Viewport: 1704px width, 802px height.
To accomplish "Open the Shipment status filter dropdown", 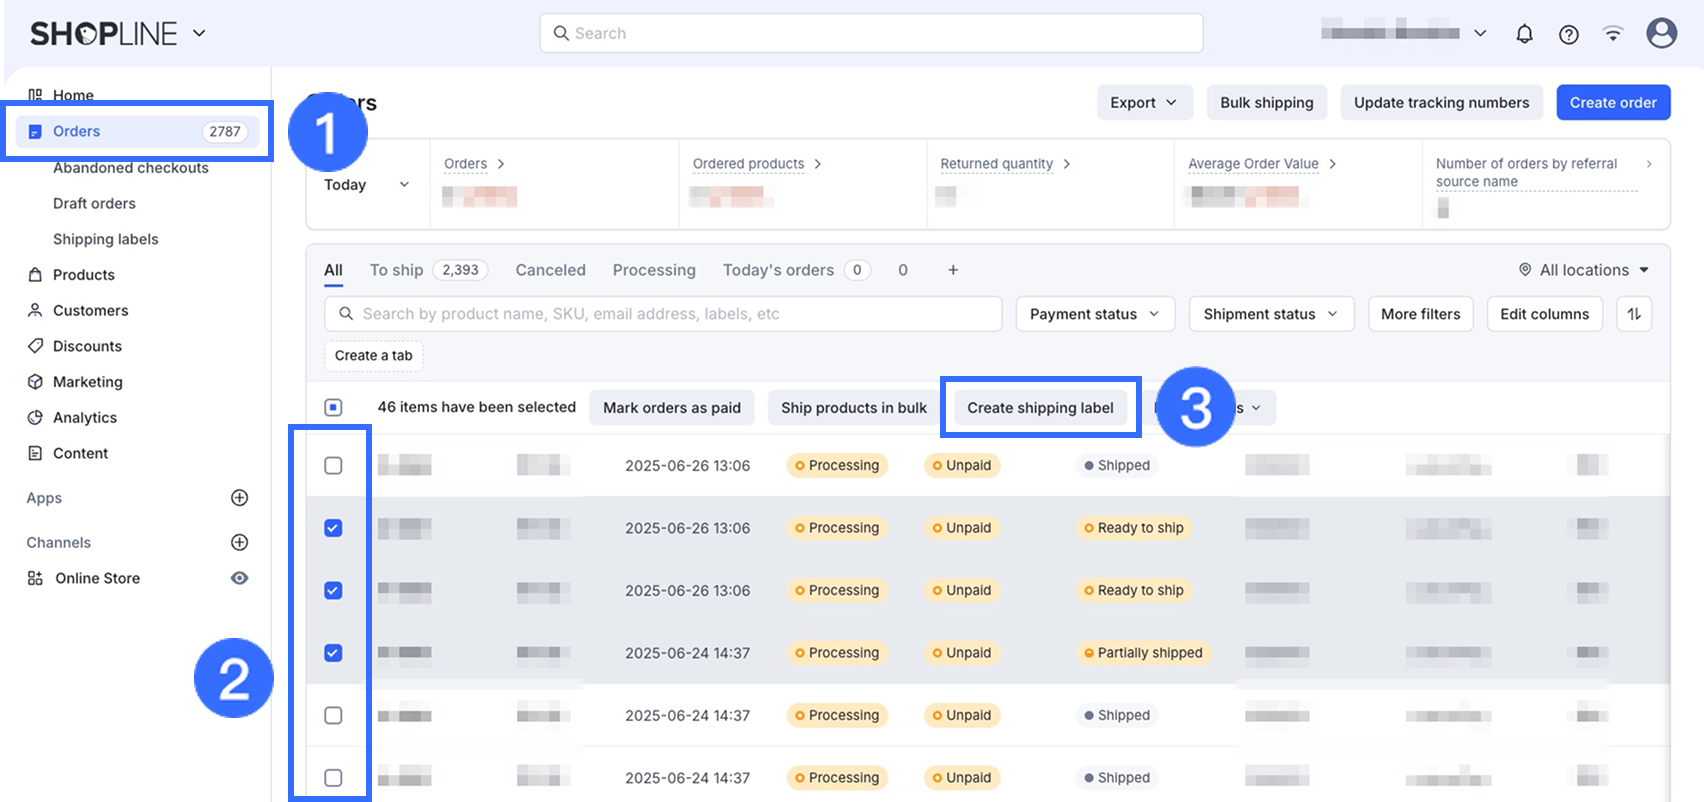I will [x=1270, y=314].
